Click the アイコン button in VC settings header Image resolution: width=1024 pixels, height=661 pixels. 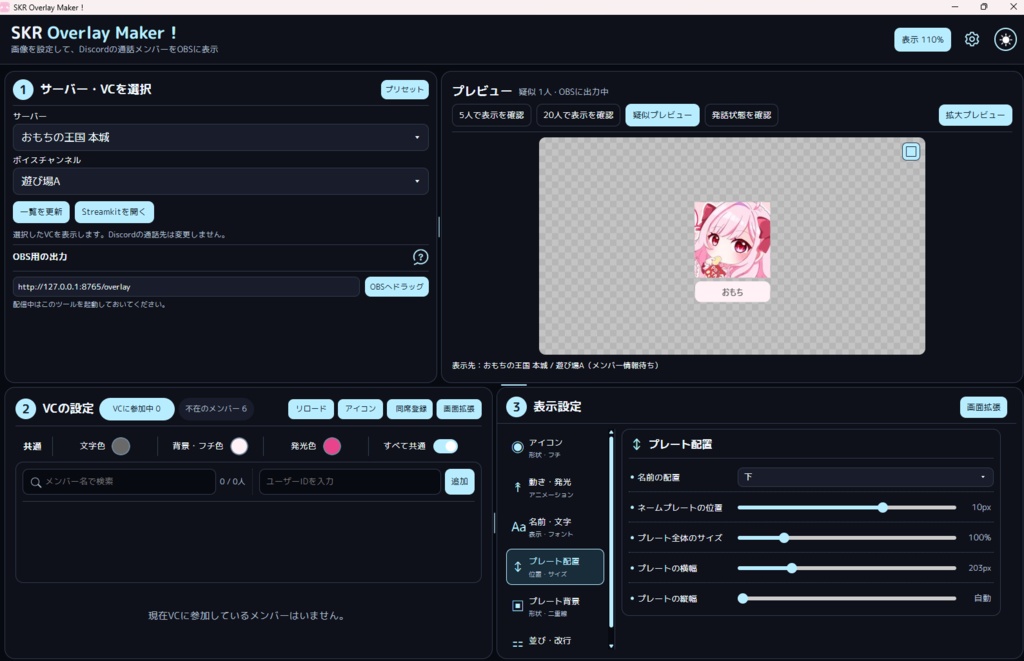click(x=360, y=409)
